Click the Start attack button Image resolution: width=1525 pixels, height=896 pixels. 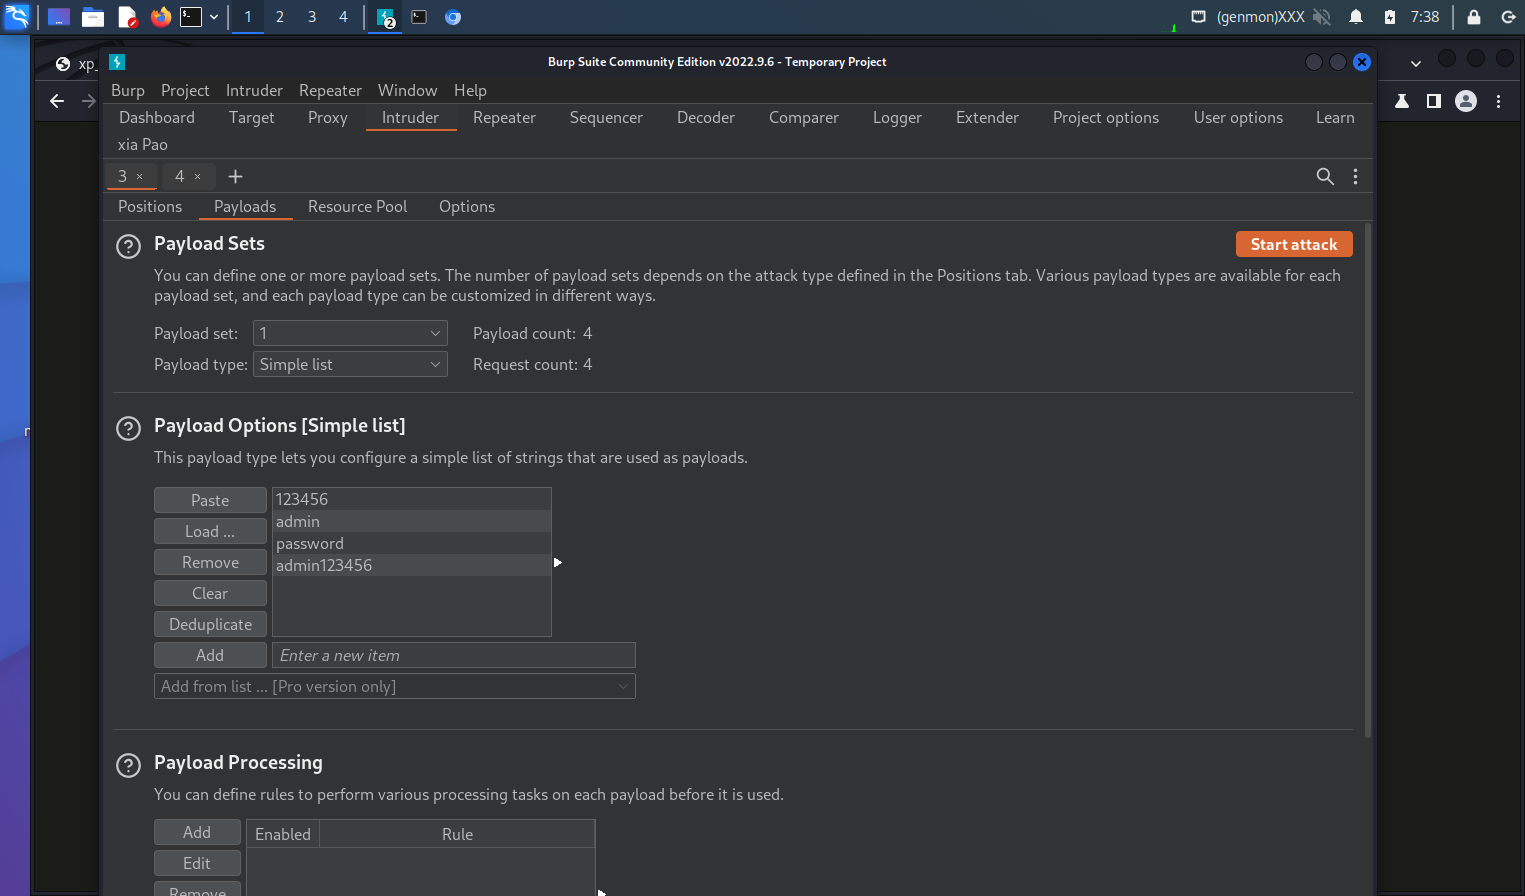coord(1294,244)
